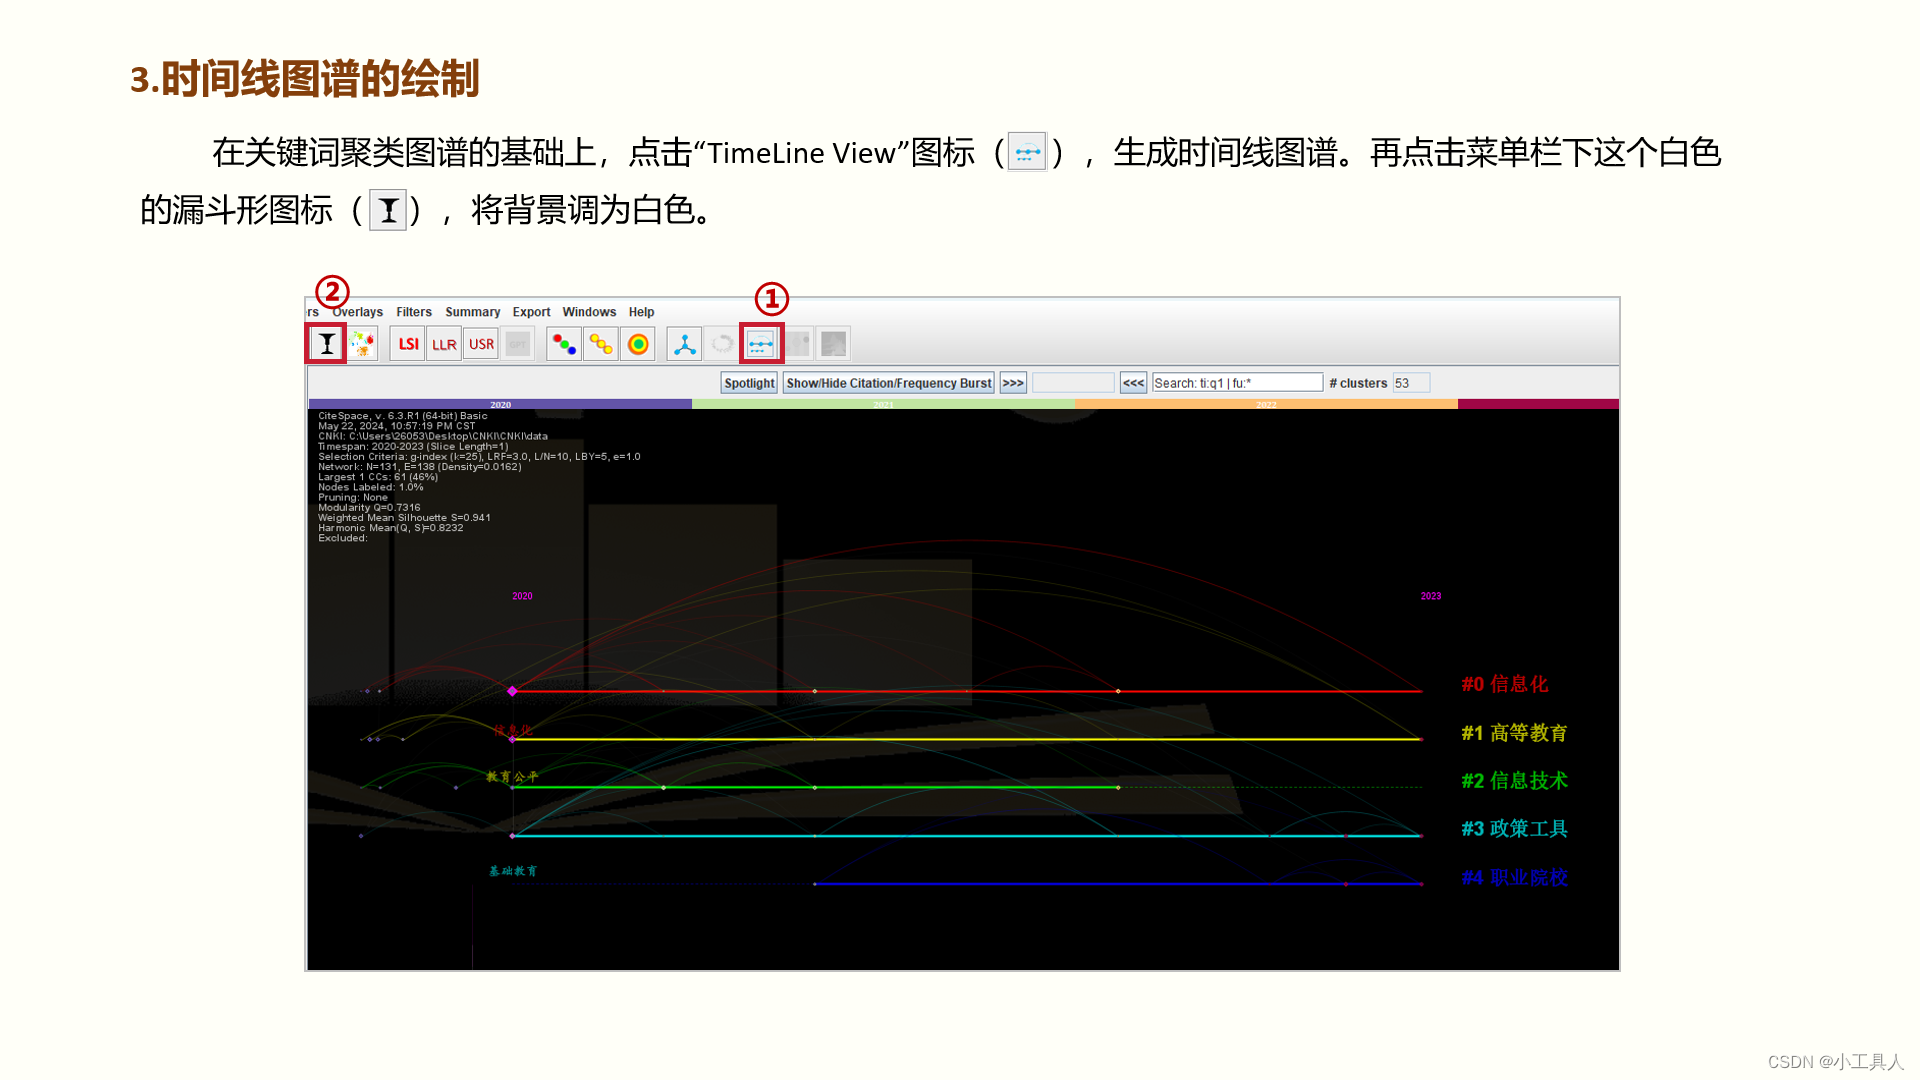Image resolution: width=1920 pixels, height=1080 pixels.
Task: Click the >>> forward button
Action: 1013,383
